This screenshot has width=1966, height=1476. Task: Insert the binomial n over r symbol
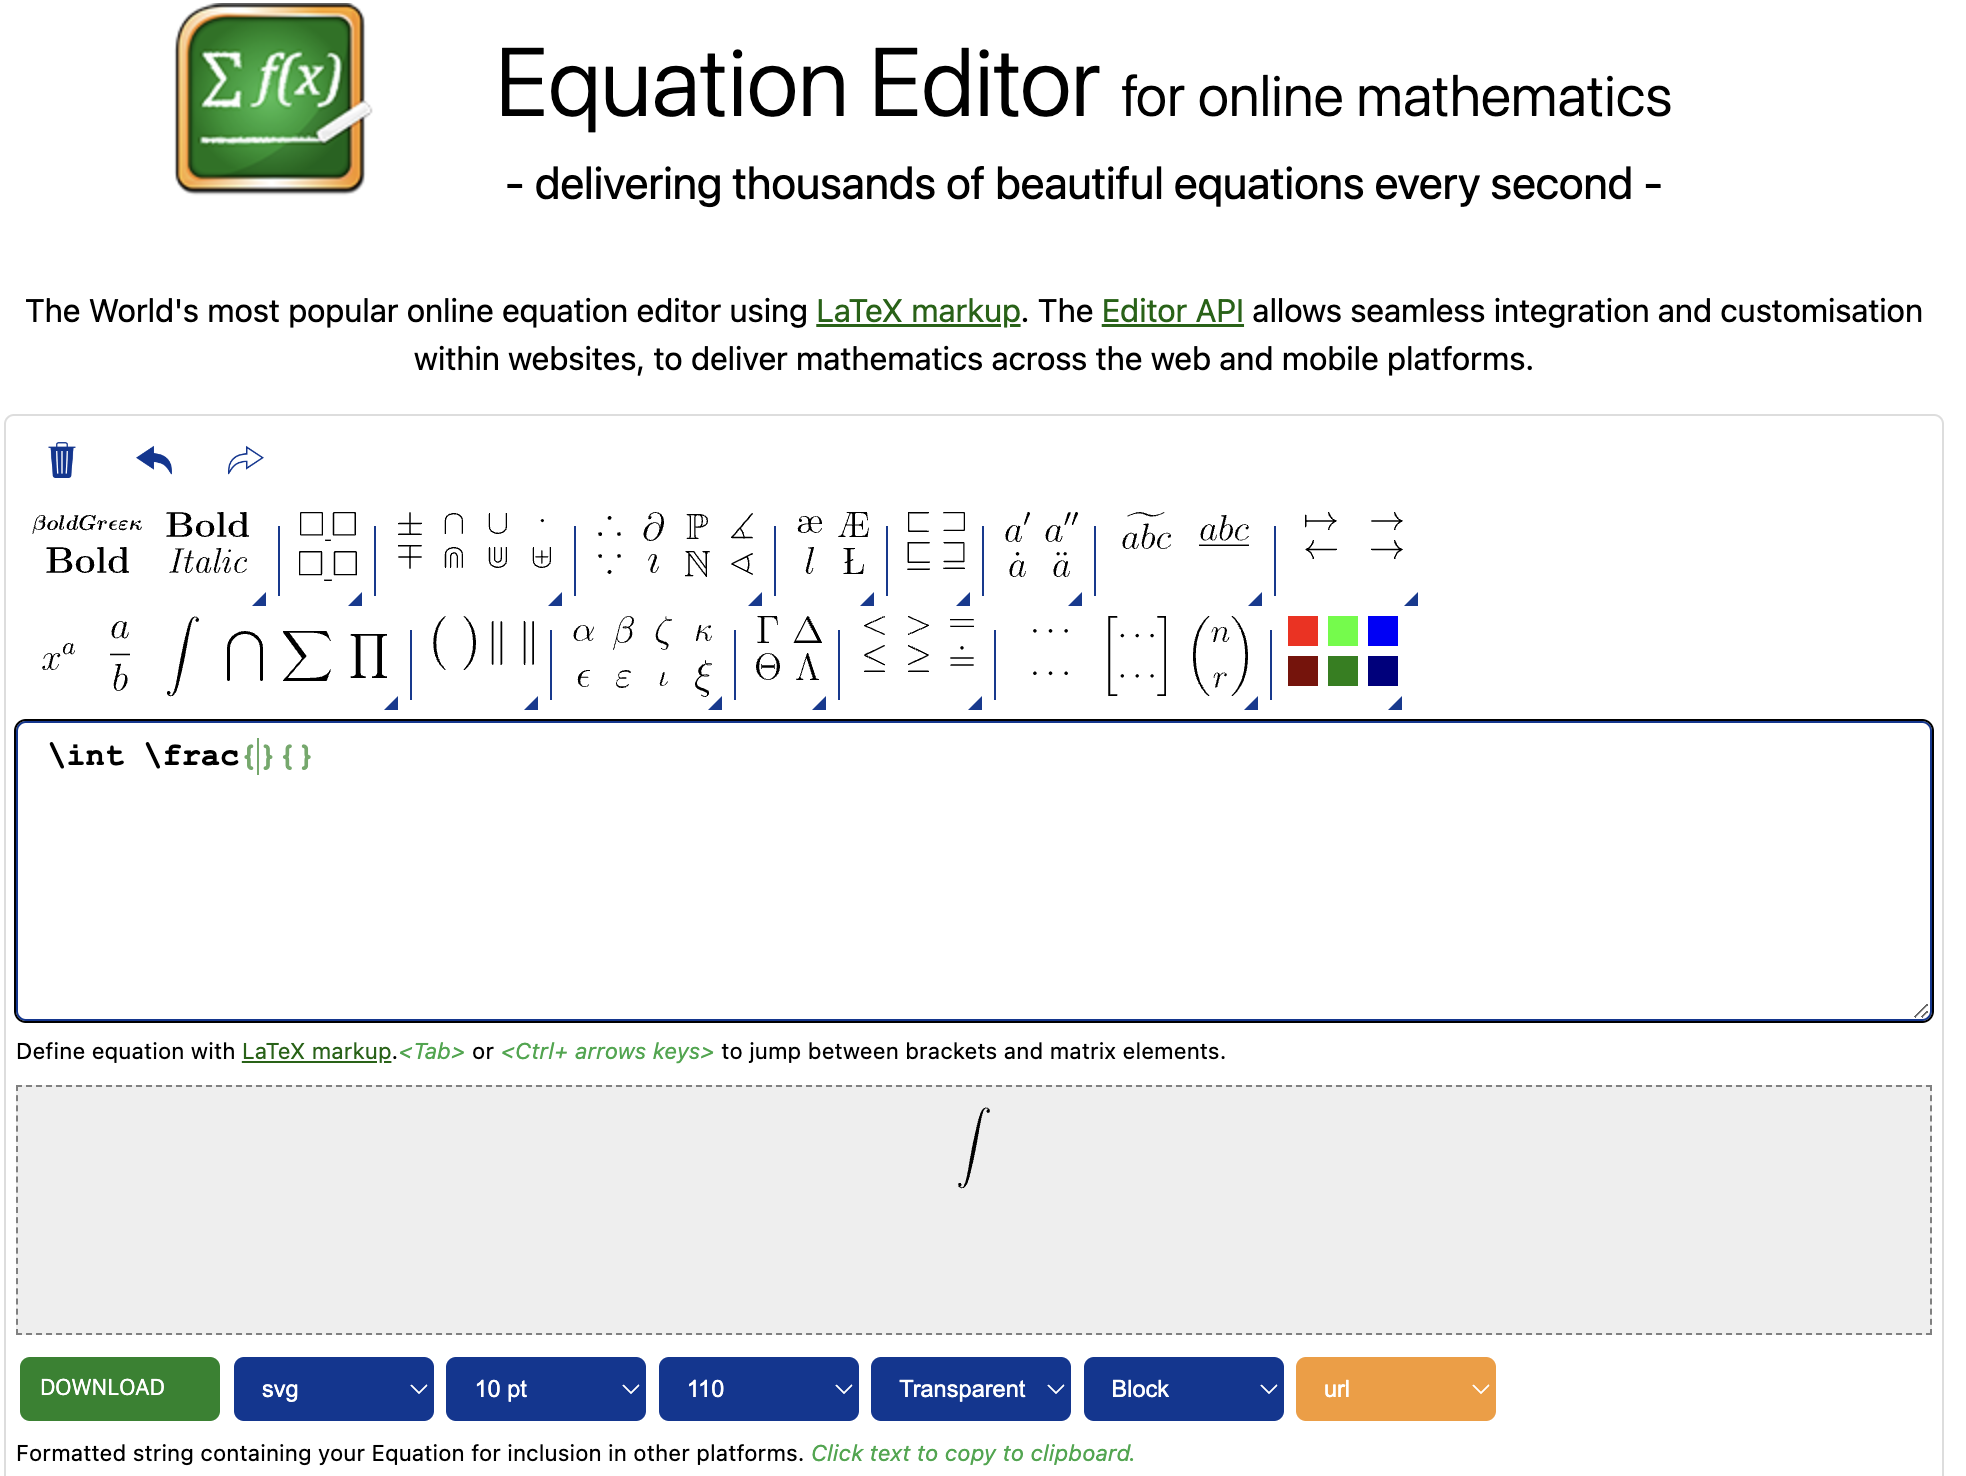1220,656
